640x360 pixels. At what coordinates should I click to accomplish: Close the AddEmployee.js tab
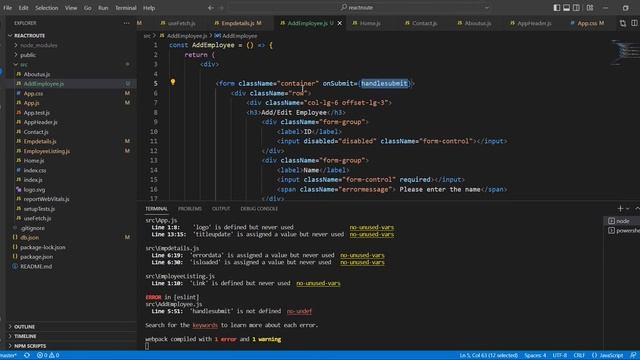coord(340,23)
